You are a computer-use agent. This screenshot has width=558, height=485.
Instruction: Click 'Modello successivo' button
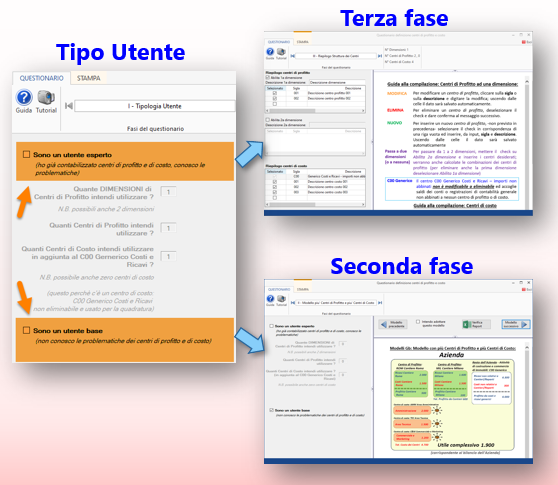coord(516,324)
